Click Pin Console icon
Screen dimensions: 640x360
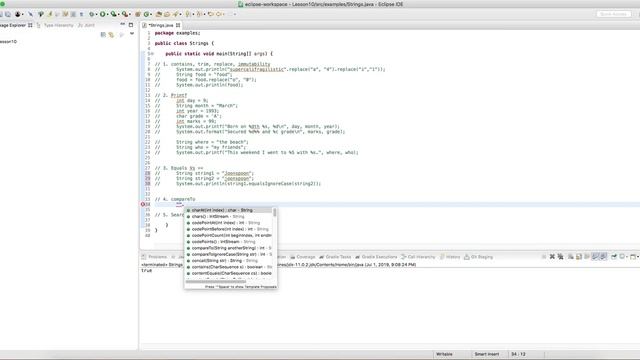click(613, 256)
